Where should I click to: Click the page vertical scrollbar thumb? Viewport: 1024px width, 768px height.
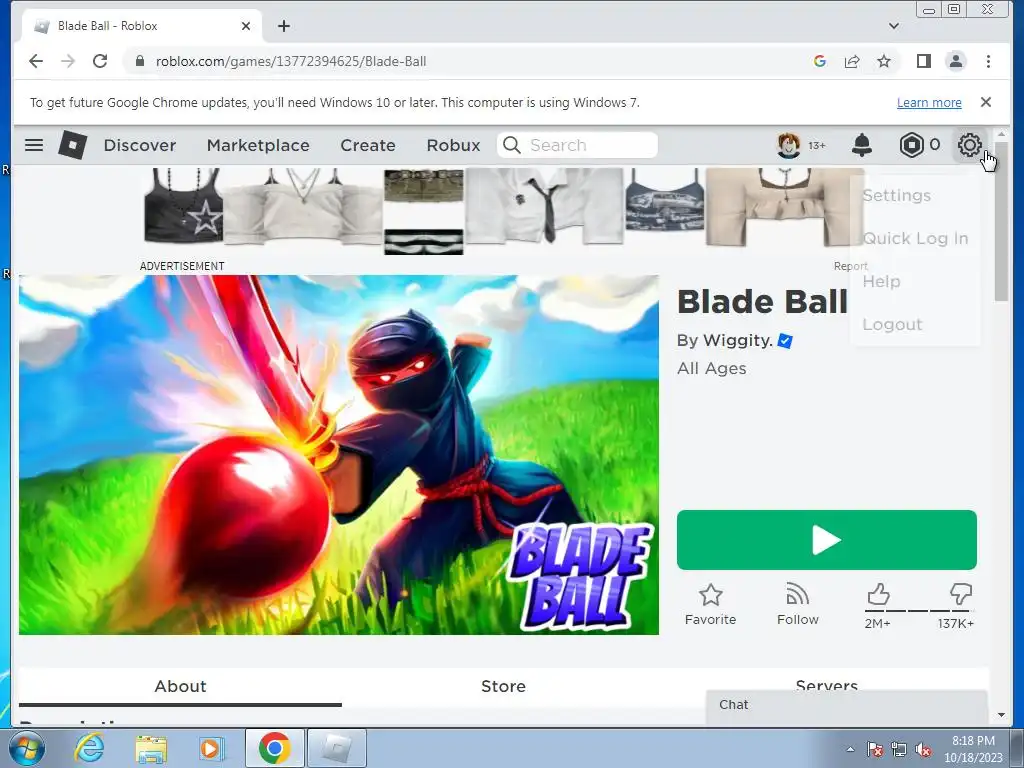click(x=1002, y=222)
